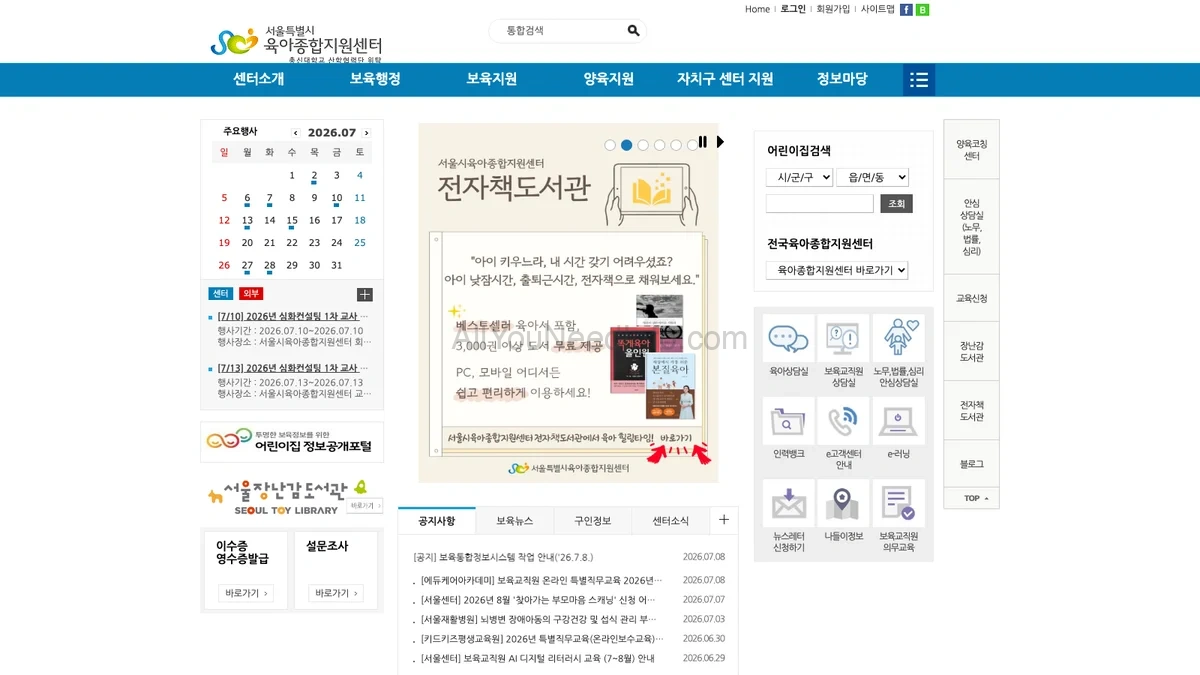
Task: Open the Home link in header
Action: (757, 9)
